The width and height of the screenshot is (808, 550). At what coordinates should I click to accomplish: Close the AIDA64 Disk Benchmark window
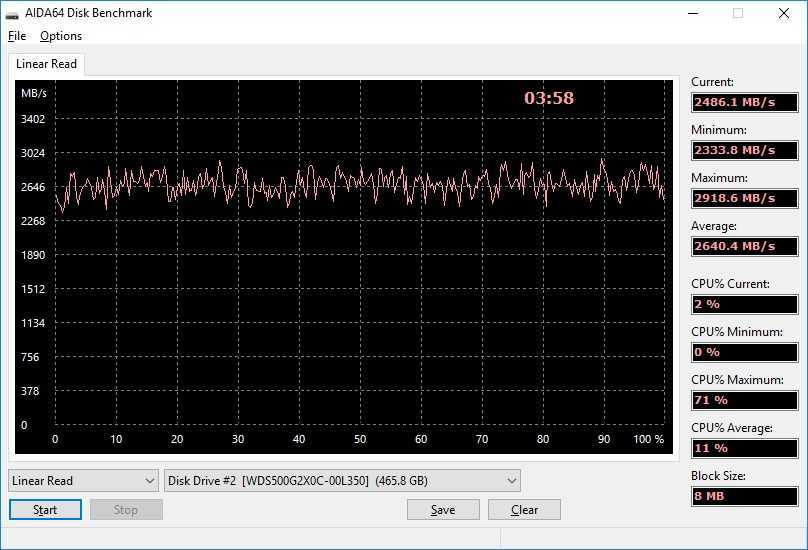click(x=784, y=14)
